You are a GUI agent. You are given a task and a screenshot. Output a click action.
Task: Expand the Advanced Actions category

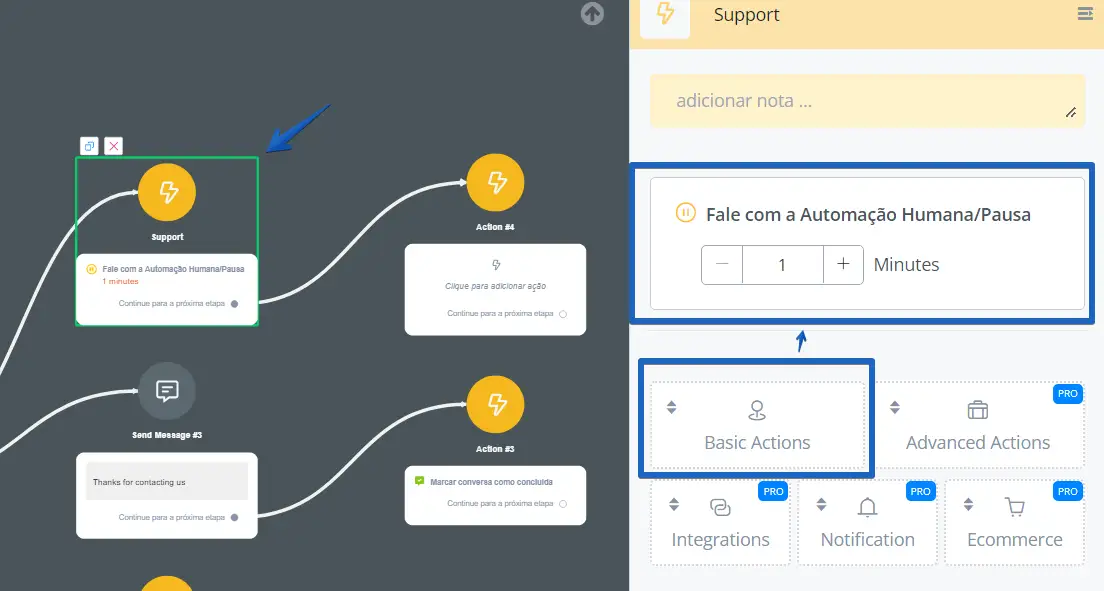coord(978,425)
